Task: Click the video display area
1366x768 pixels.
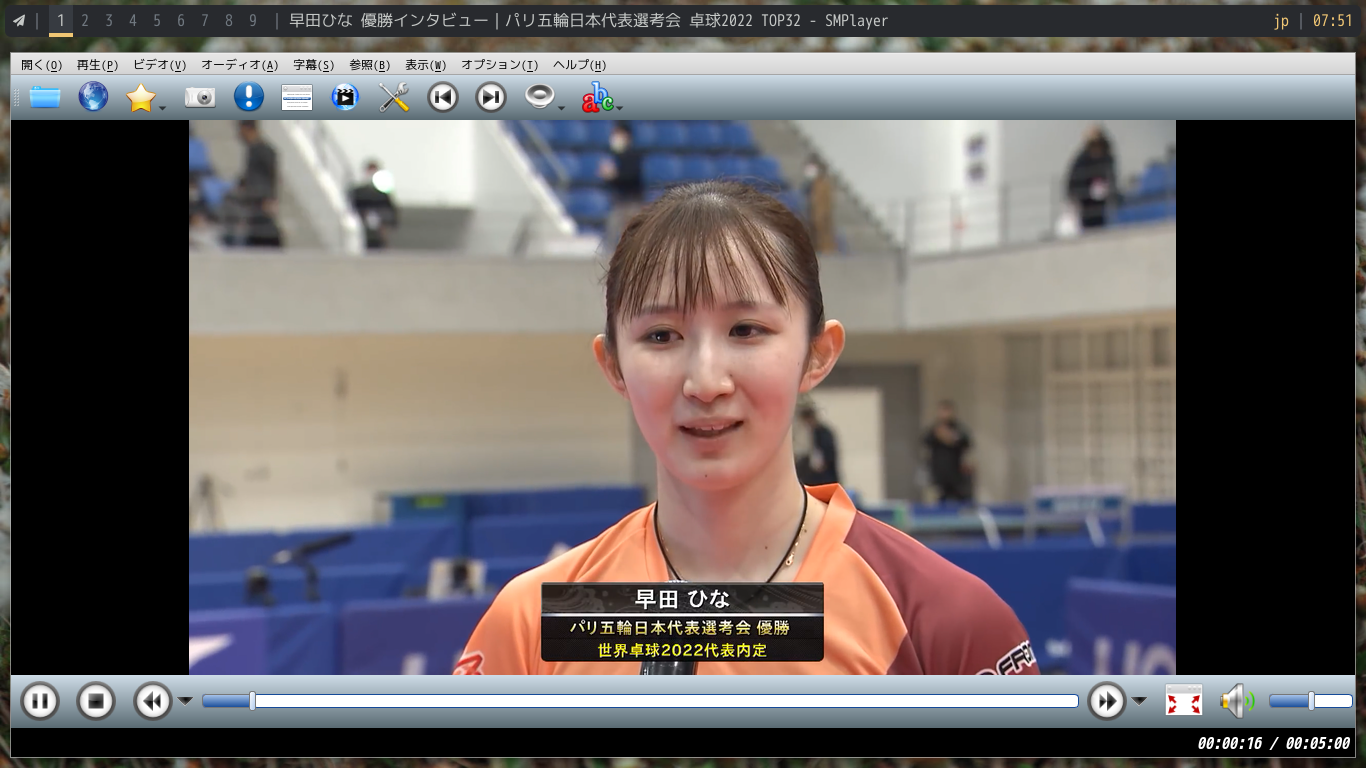Action: (x=682, y=397)
